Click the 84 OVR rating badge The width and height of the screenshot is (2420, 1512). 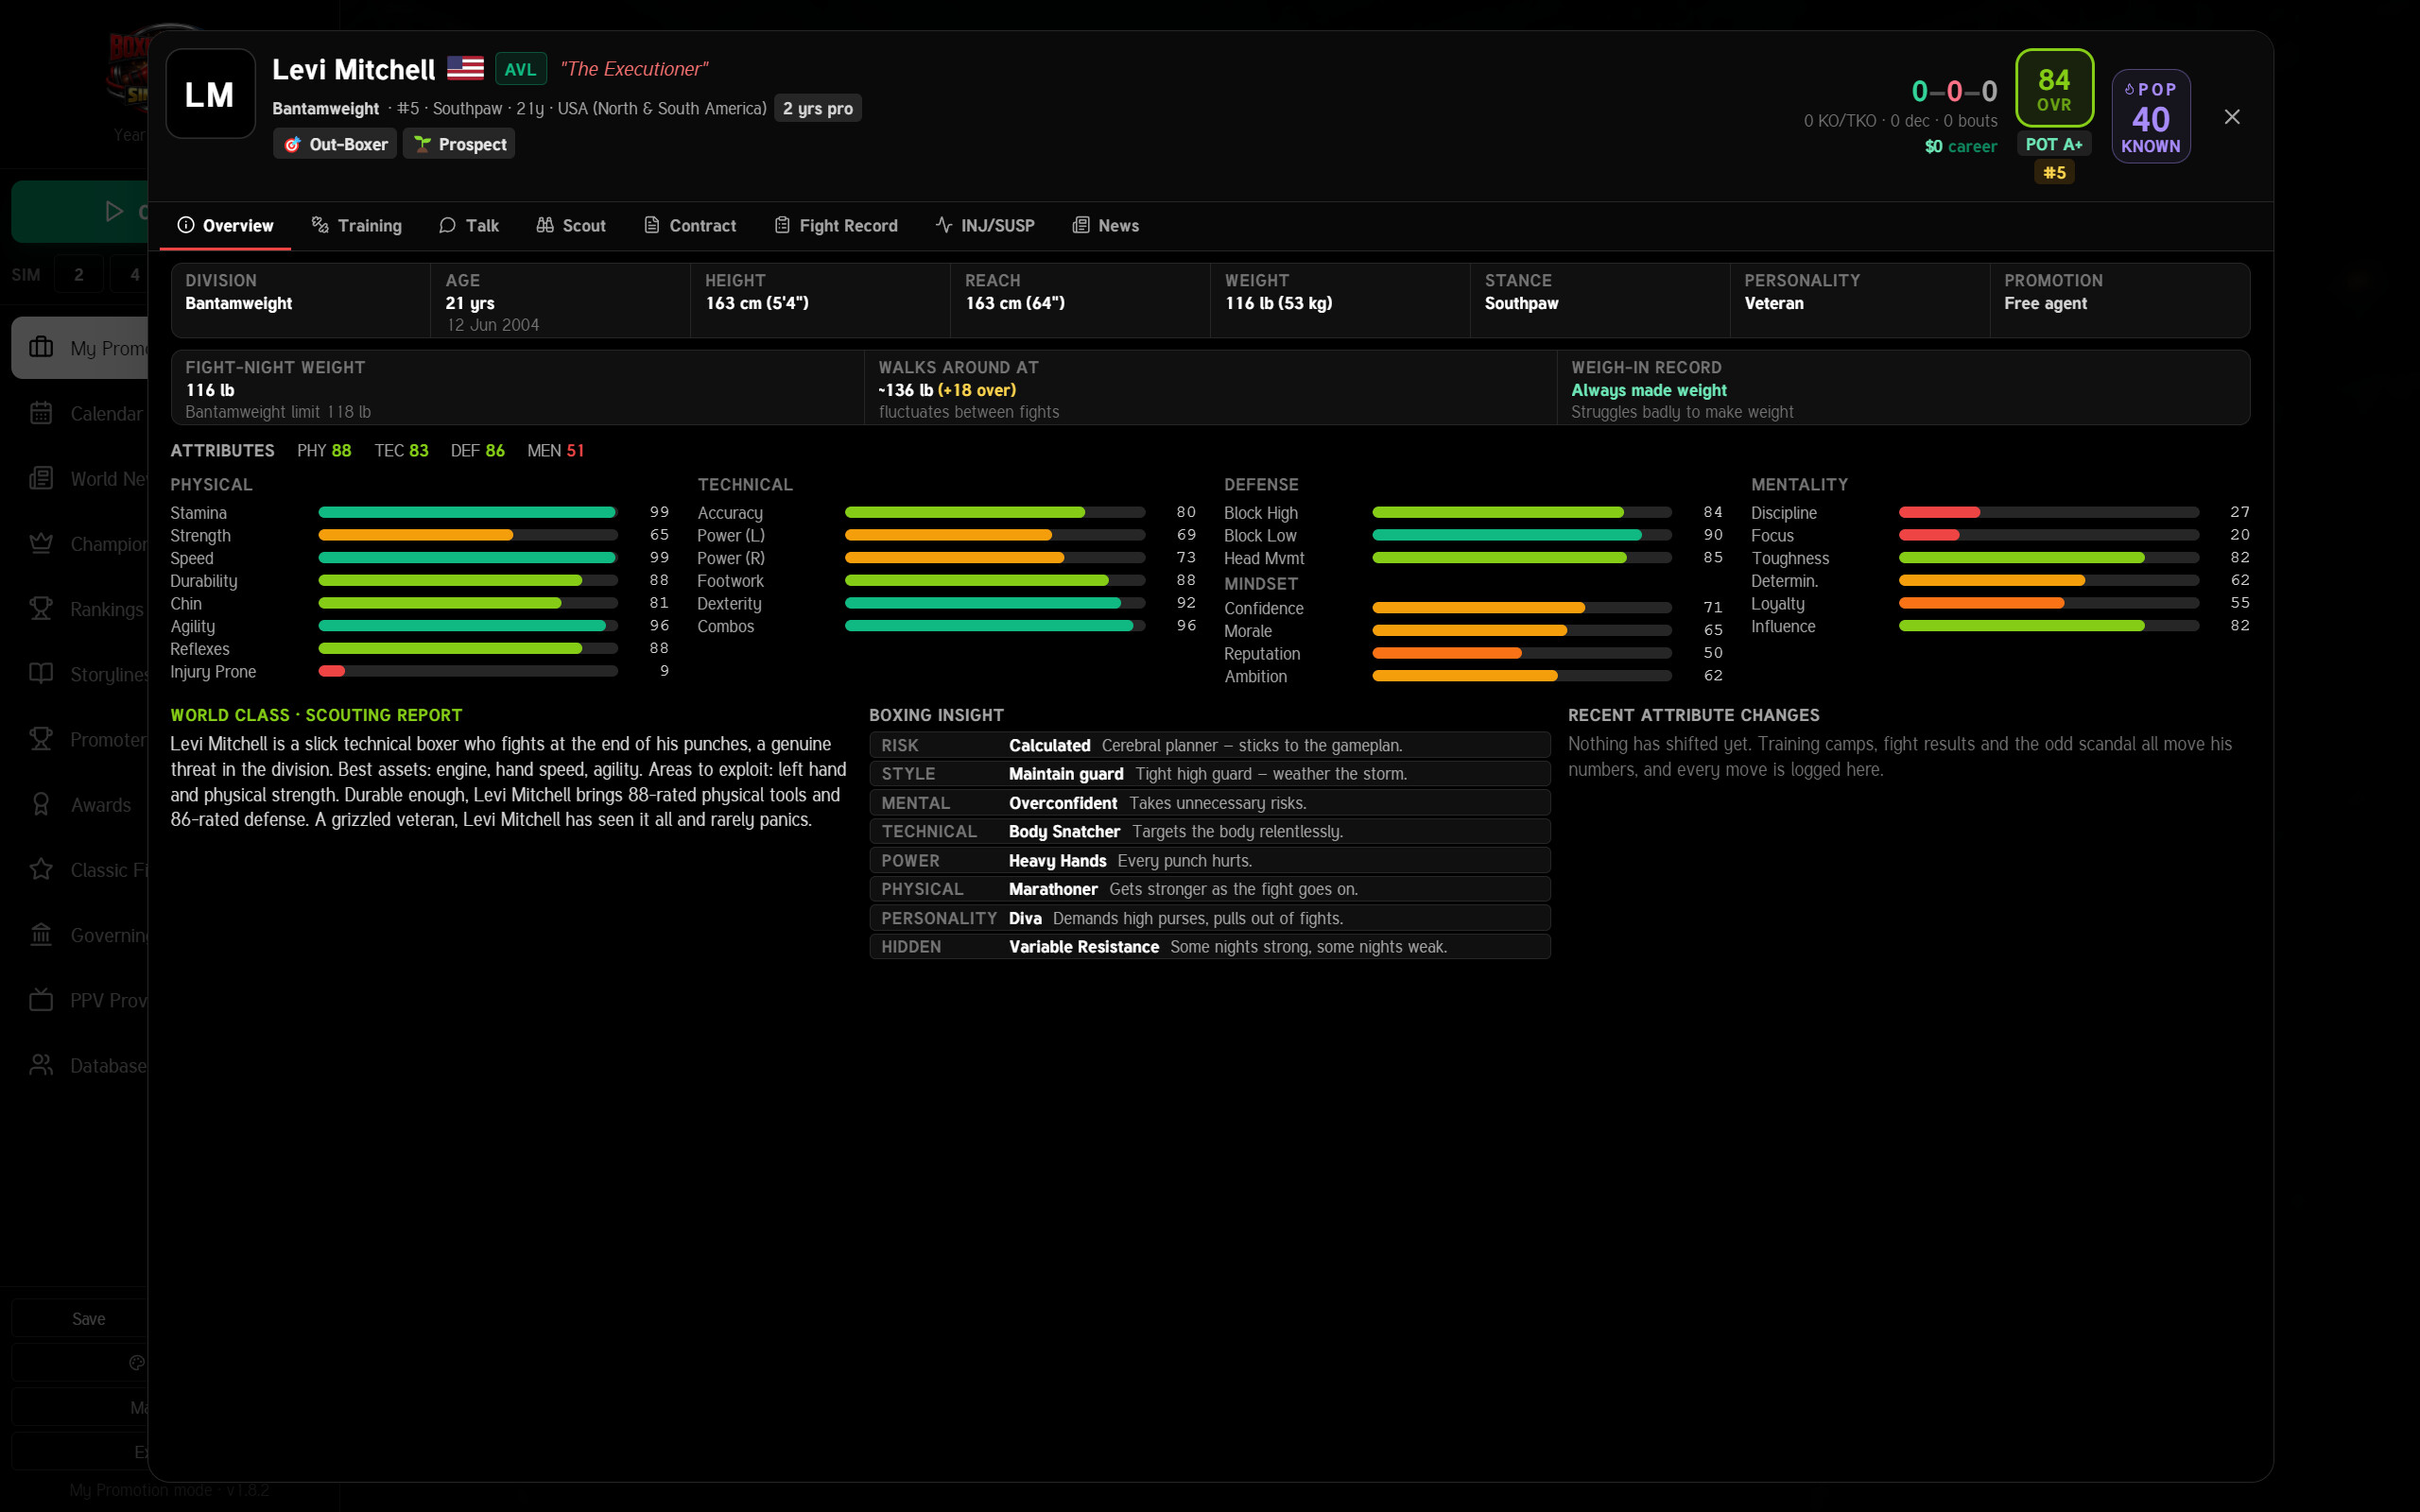[2054, 89]
